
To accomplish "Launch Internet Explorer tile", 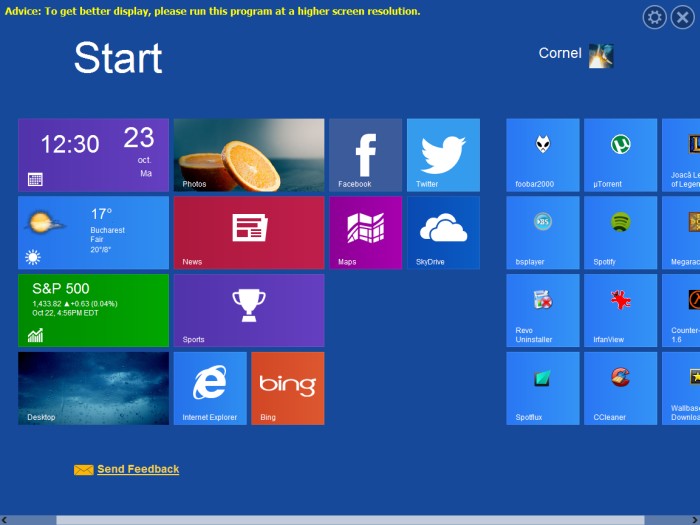I will [x=210, y=388].
